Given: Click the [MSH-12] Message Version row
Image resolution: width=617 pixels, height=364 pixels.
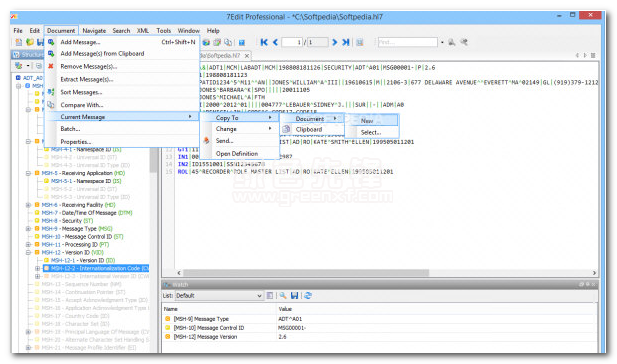Looking at the screenshot, I should tap(379, 337).
